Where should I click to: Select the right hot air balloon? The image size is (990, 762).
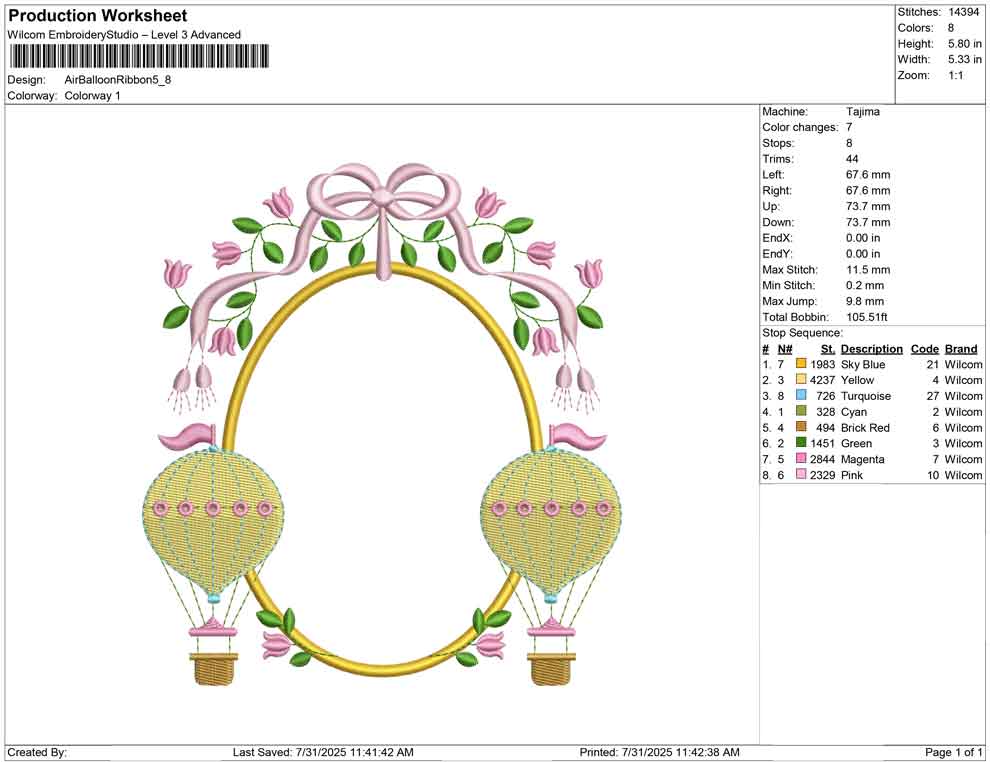point(550,520)
